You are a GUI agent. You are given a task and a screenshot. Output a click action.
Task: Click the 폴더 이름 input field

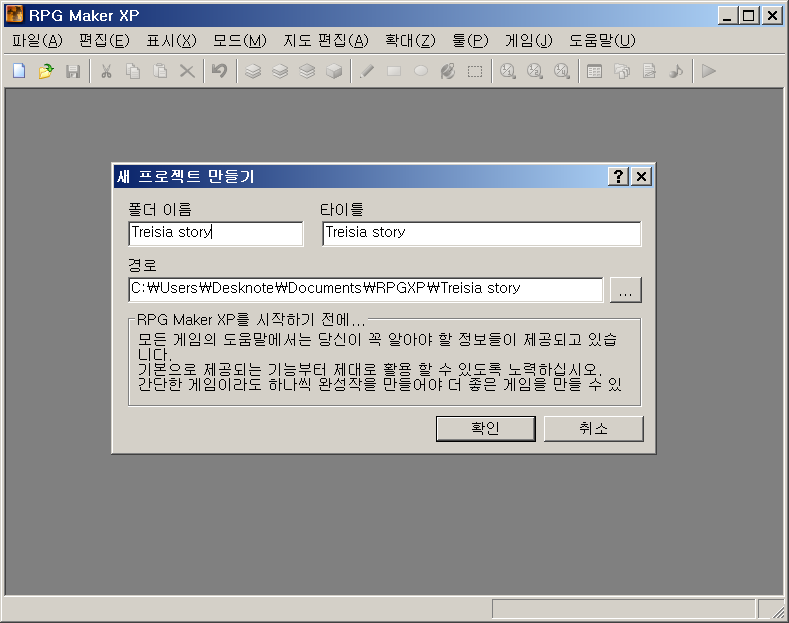click(216, 233)
